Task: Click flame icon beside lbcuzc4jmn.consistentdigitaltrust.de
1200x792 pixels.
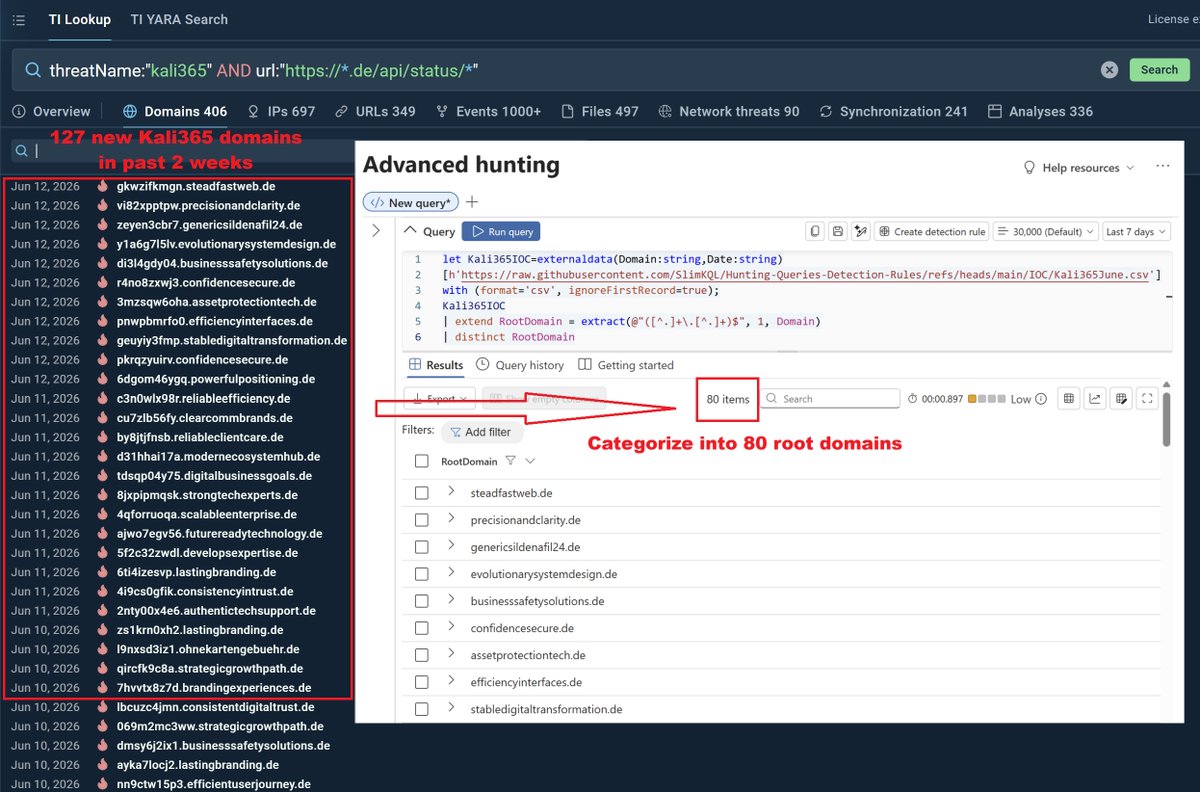Action: tap(102, 707)
